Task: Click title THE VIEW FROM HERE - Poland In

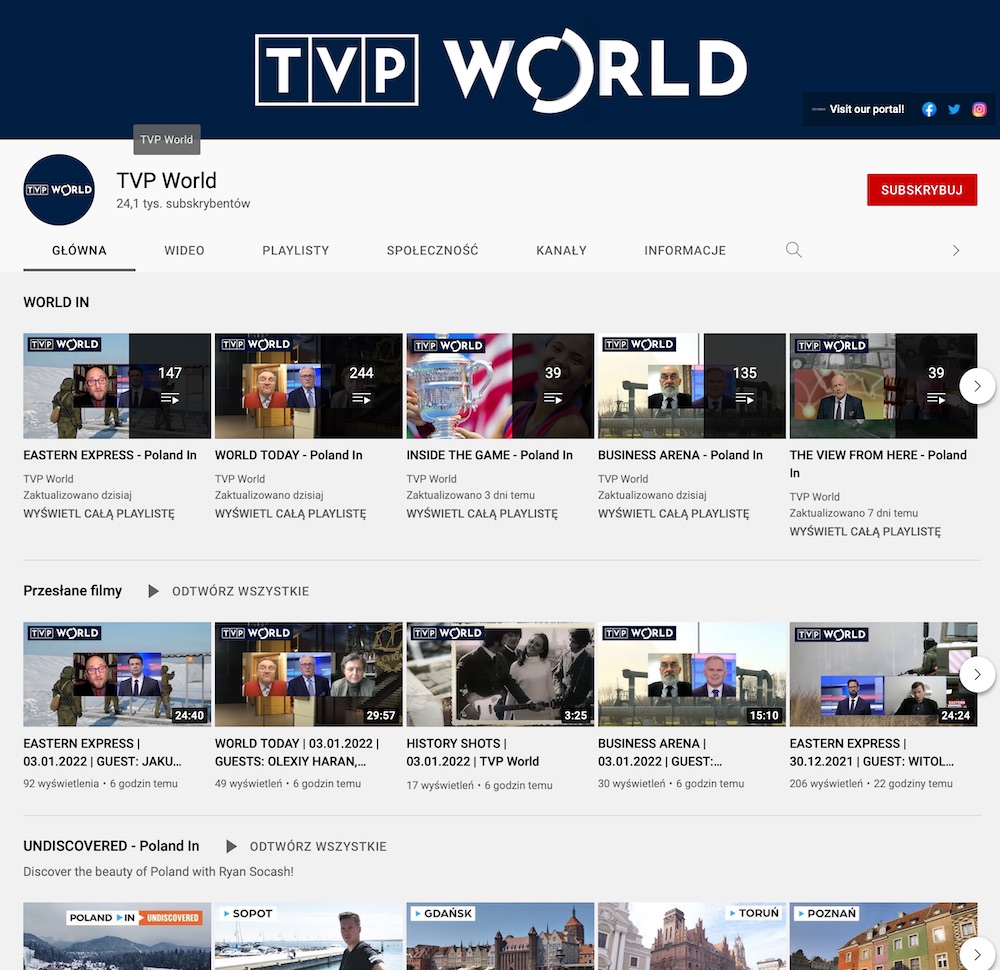Action: pyautogui.click(x=878, y=464)
